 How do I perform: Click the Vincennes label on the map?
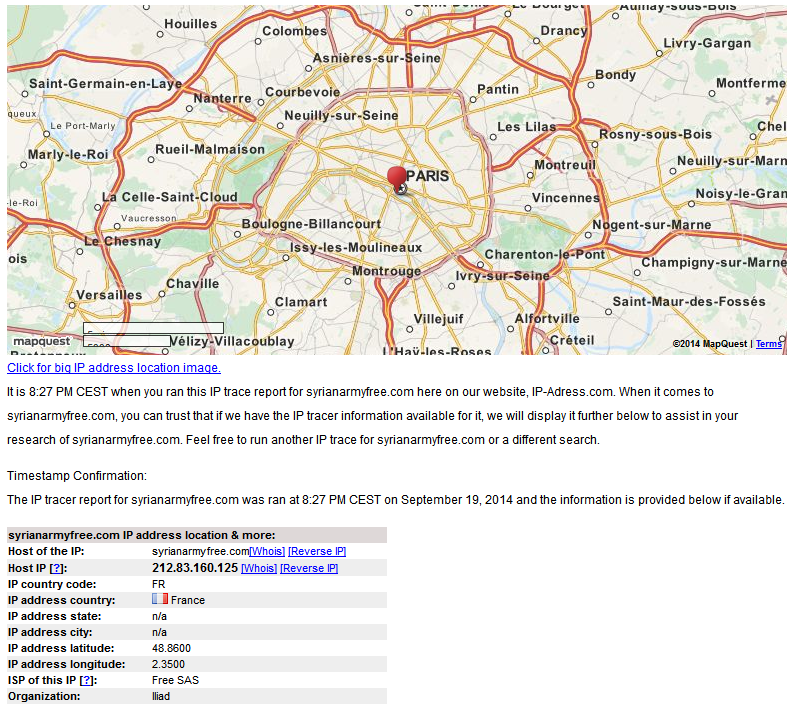(x=566, y=198)
